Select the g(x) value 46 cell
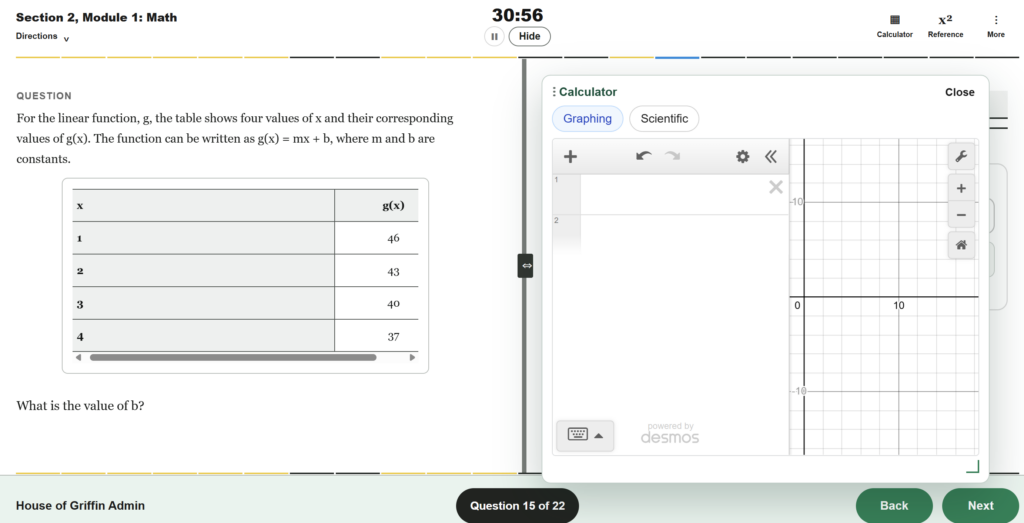Screen dimensions: 1024x523 pyautogui.click(x=376, y=238)
